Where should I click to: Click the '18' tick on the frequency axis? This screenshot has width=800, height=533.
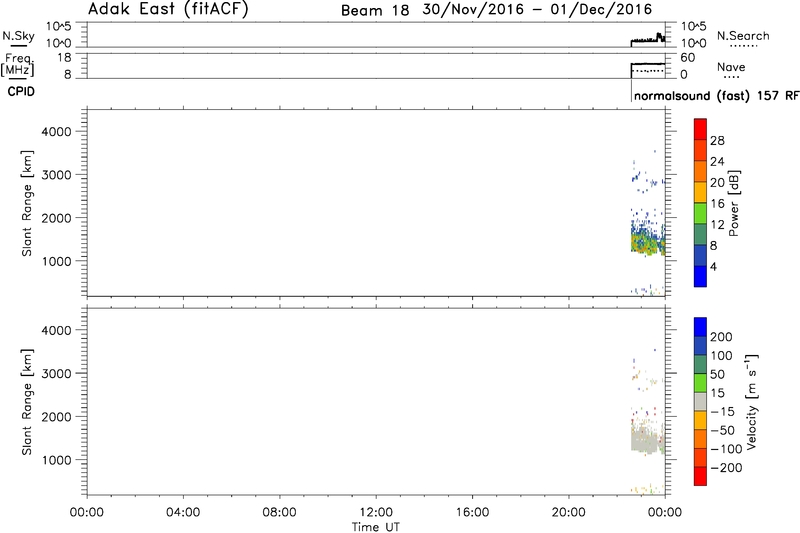tap(65, 58)
